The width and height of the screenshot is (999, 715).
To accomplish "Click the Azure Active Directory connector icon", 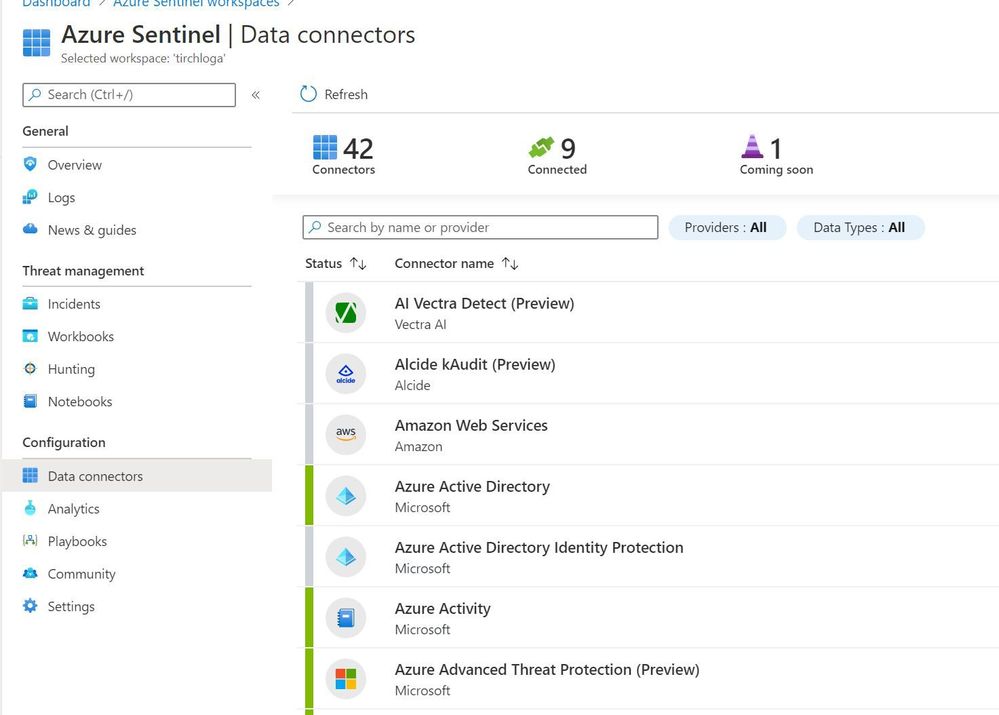I will (346, 496).
